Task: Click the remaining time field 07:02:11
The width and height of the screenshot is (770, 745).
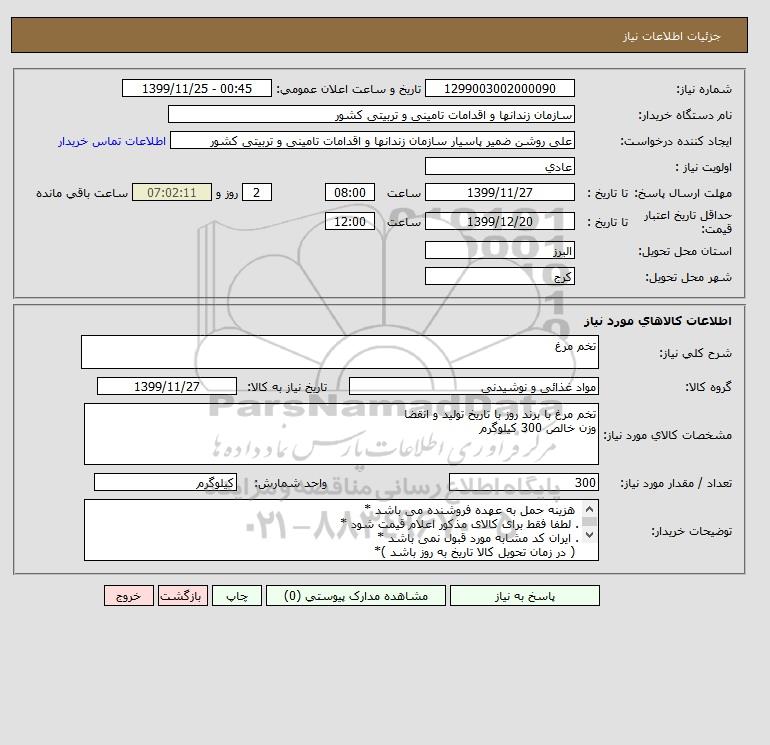Action: pos(172,193)
